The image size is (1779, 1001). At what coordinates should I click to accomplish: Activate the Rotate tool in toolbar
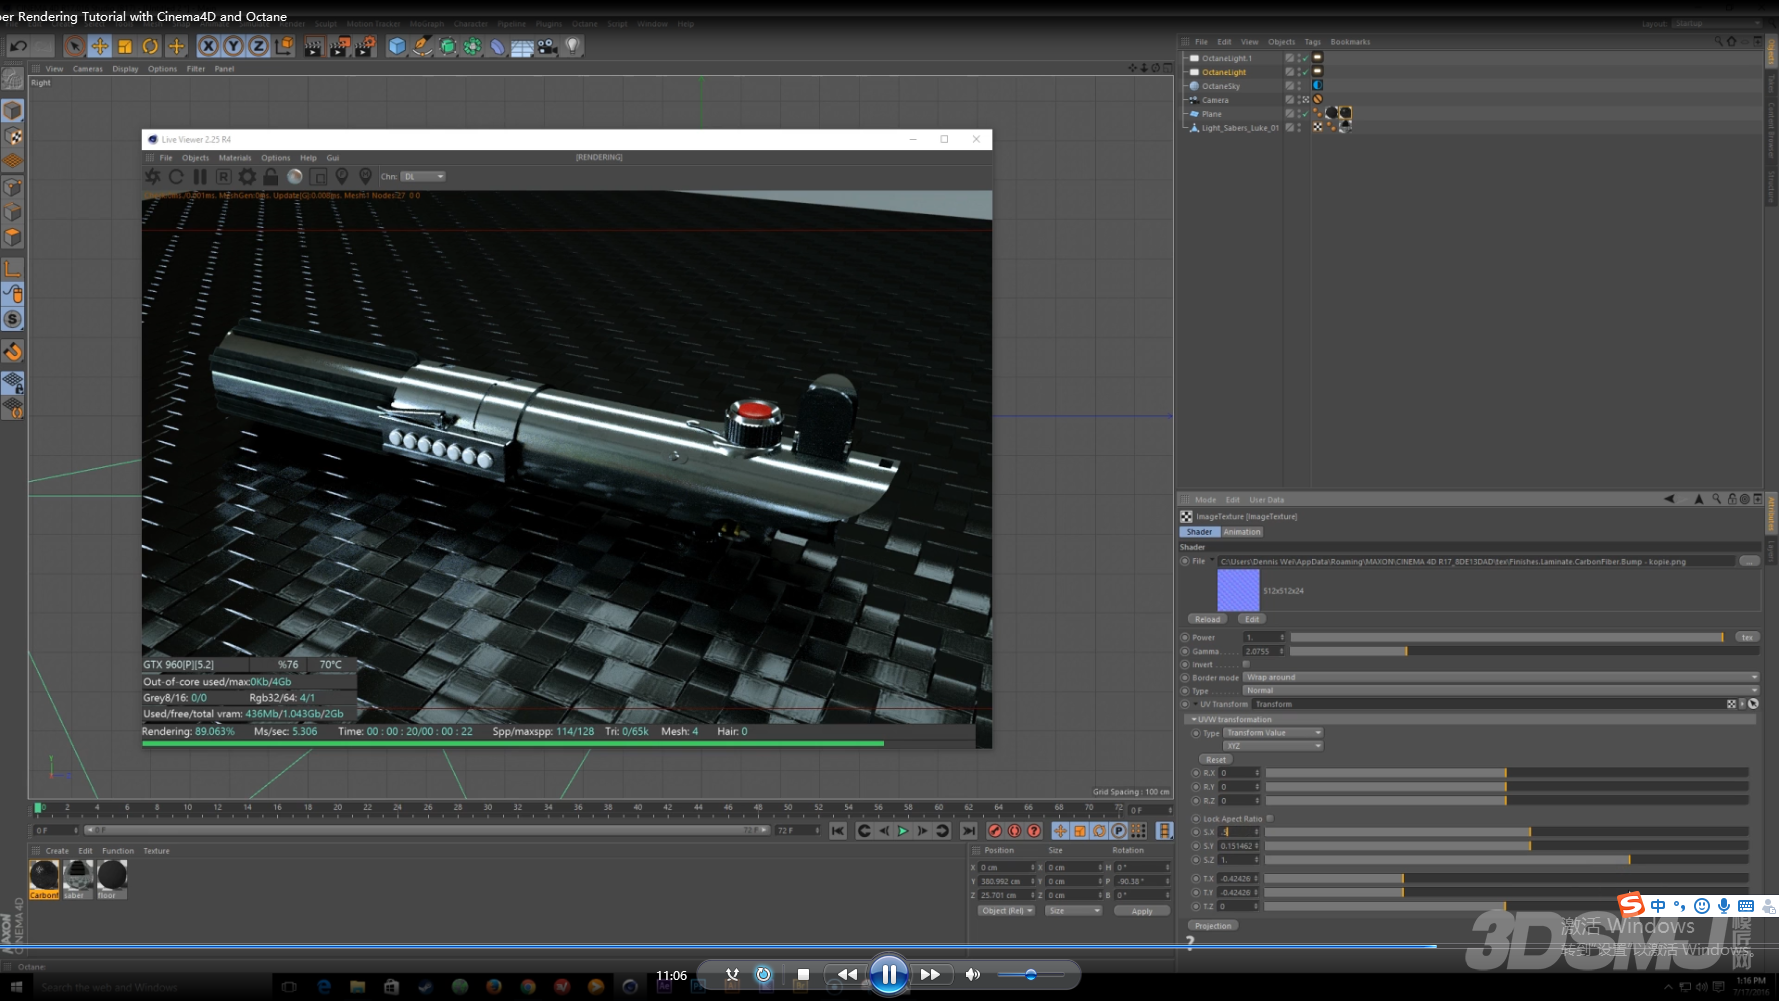pyautogui.click(x=150, y=46)
